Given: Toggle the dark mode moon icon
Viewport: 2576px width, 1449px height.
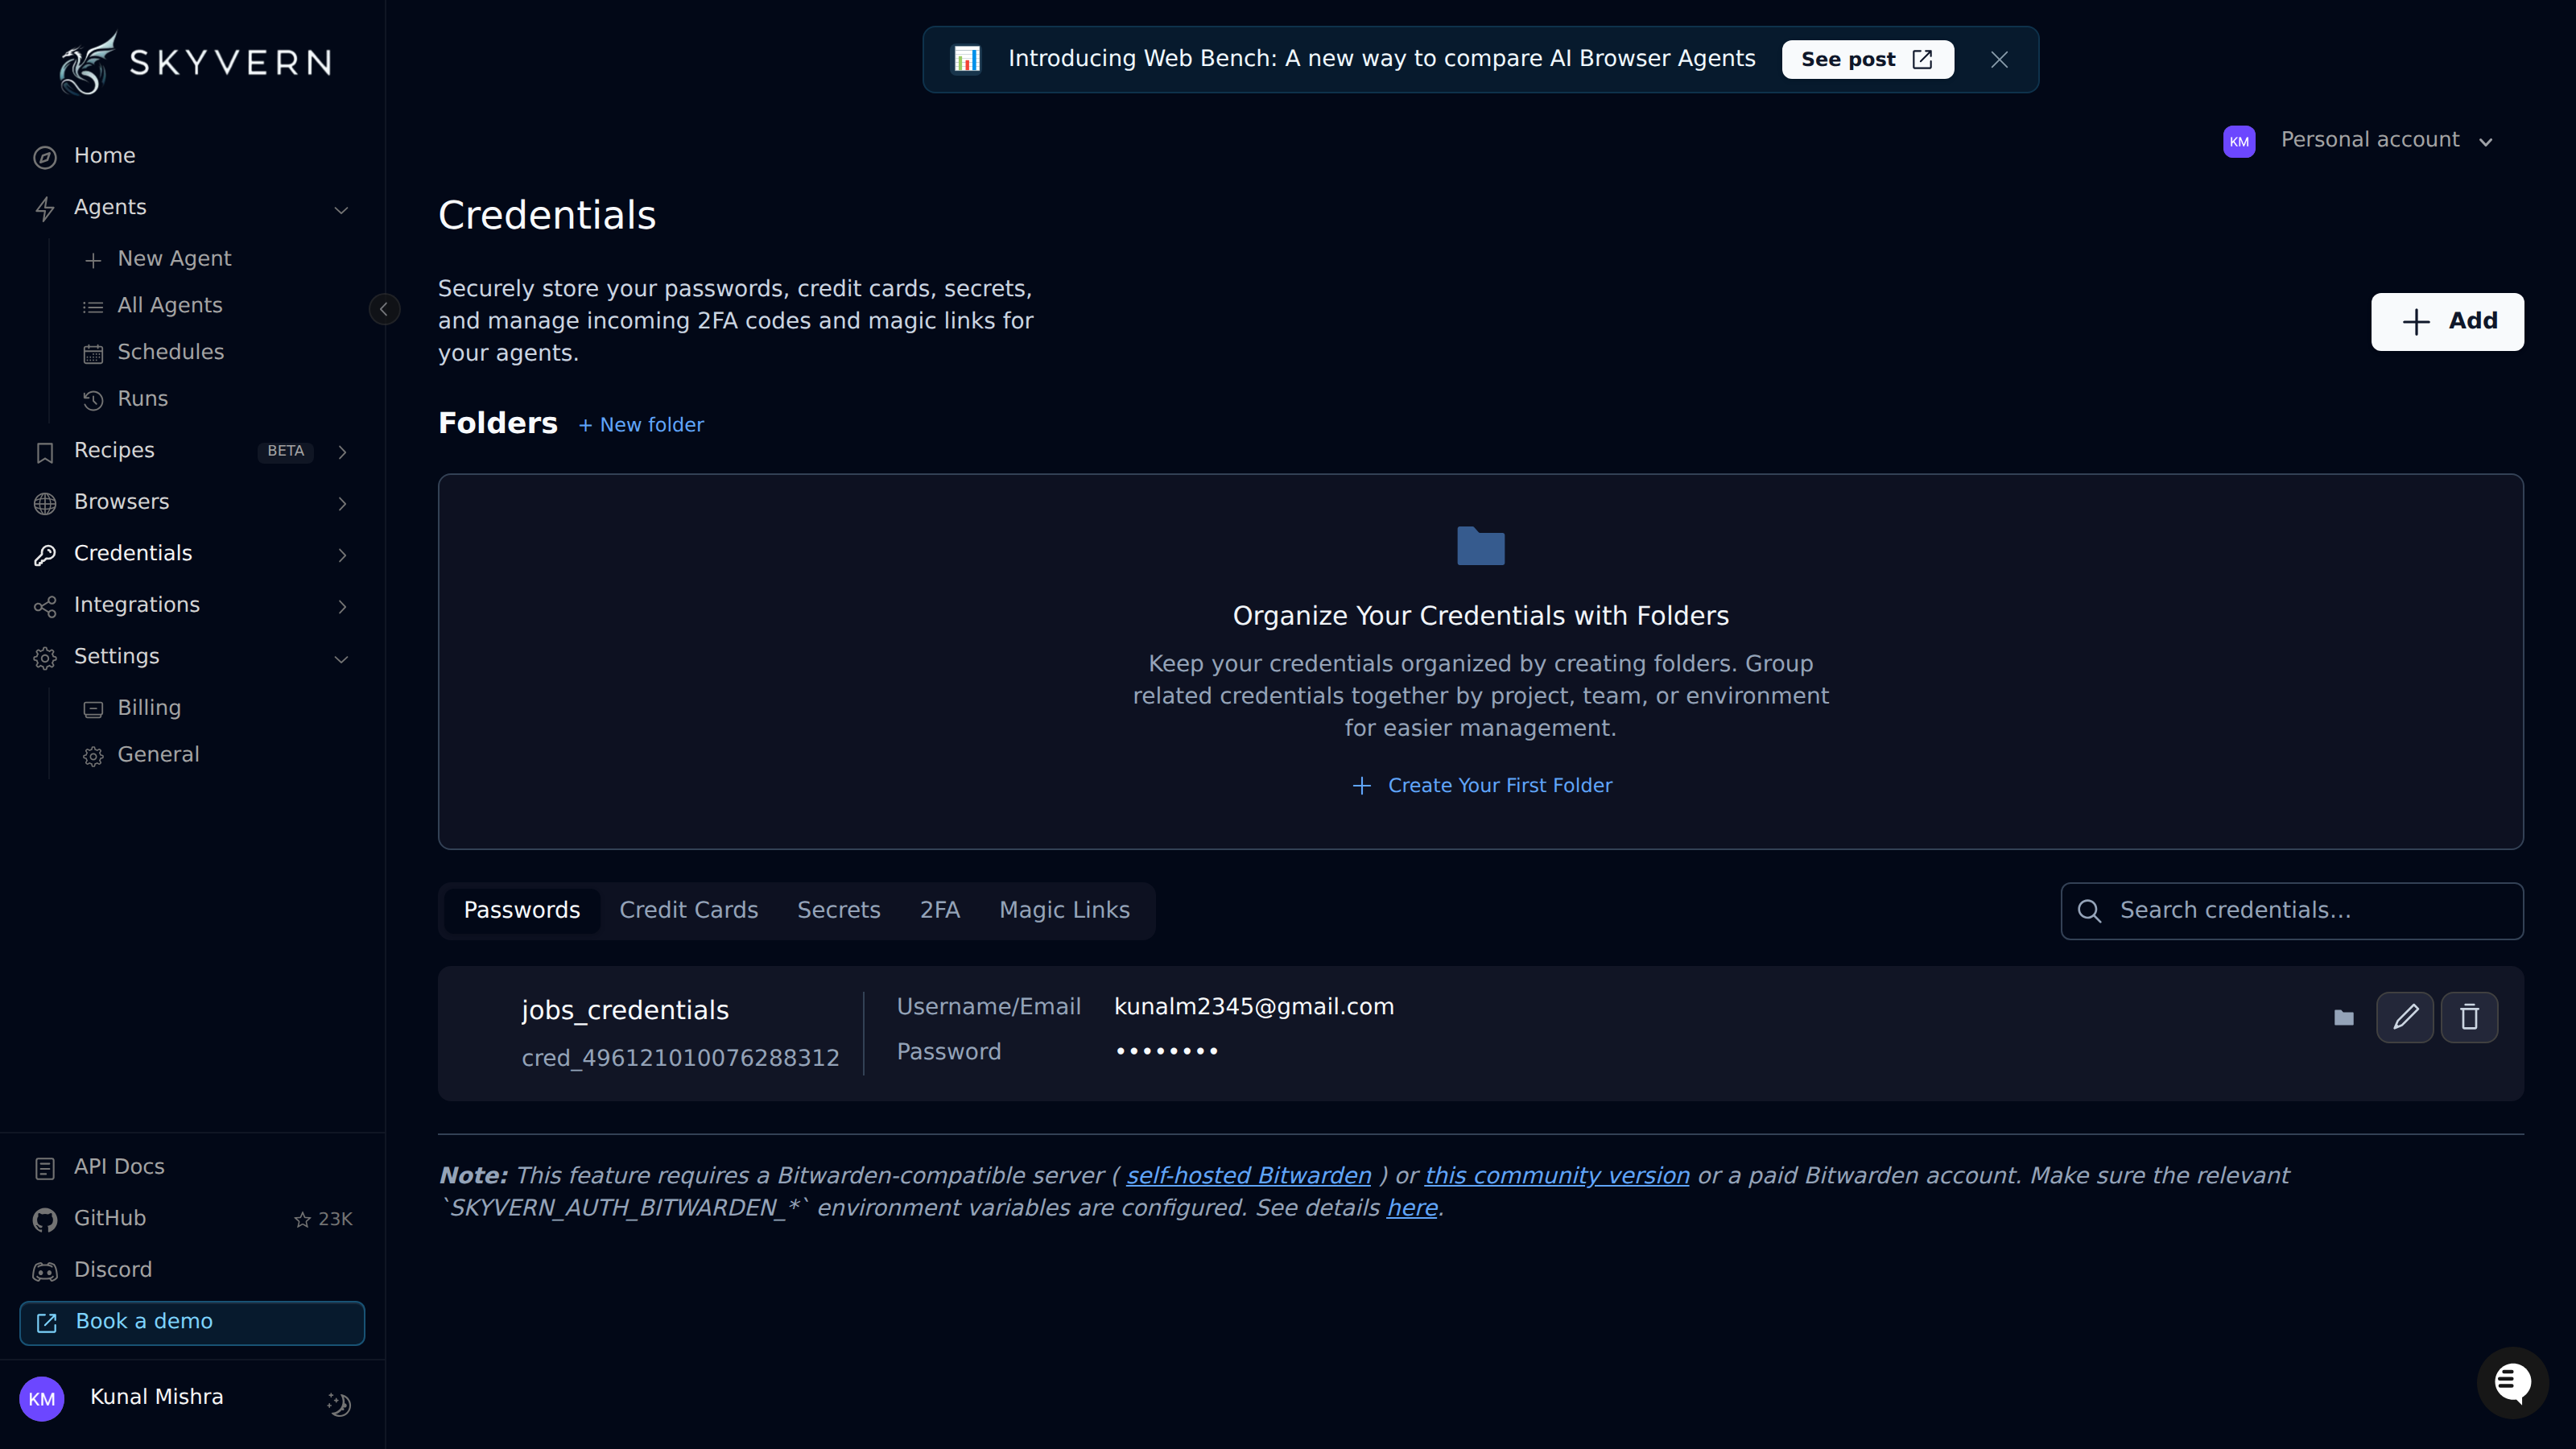Looking at the screenshot, I should [x=339, y=1404].
